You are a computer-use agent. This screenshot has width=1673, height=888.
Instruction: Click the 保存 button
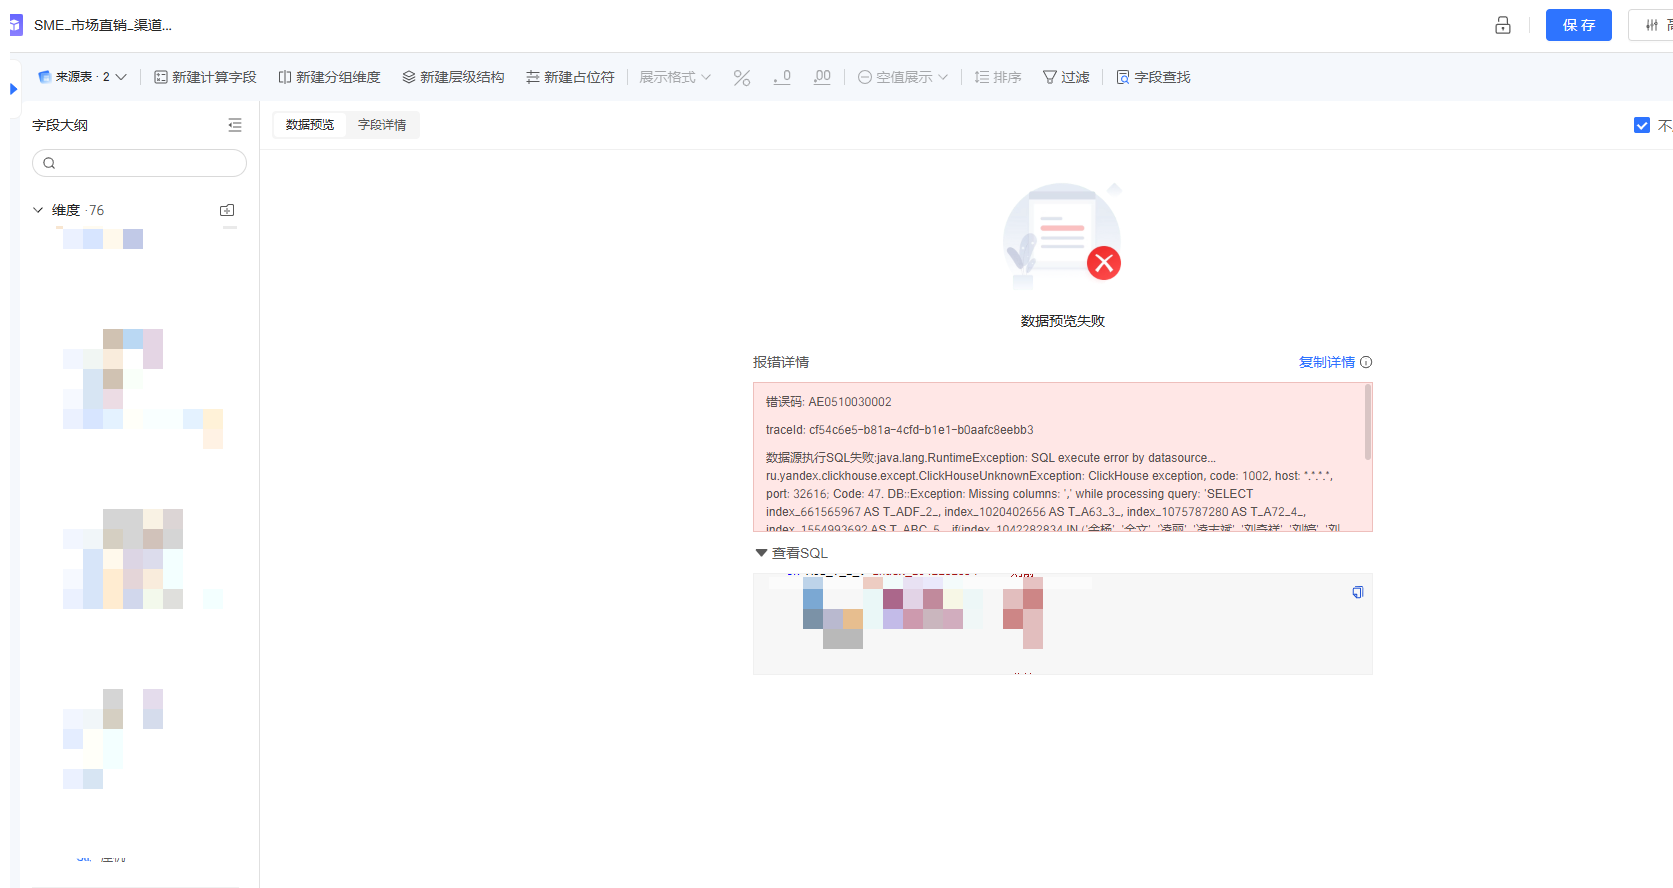pyautogui.click(x=1578, y=25)
